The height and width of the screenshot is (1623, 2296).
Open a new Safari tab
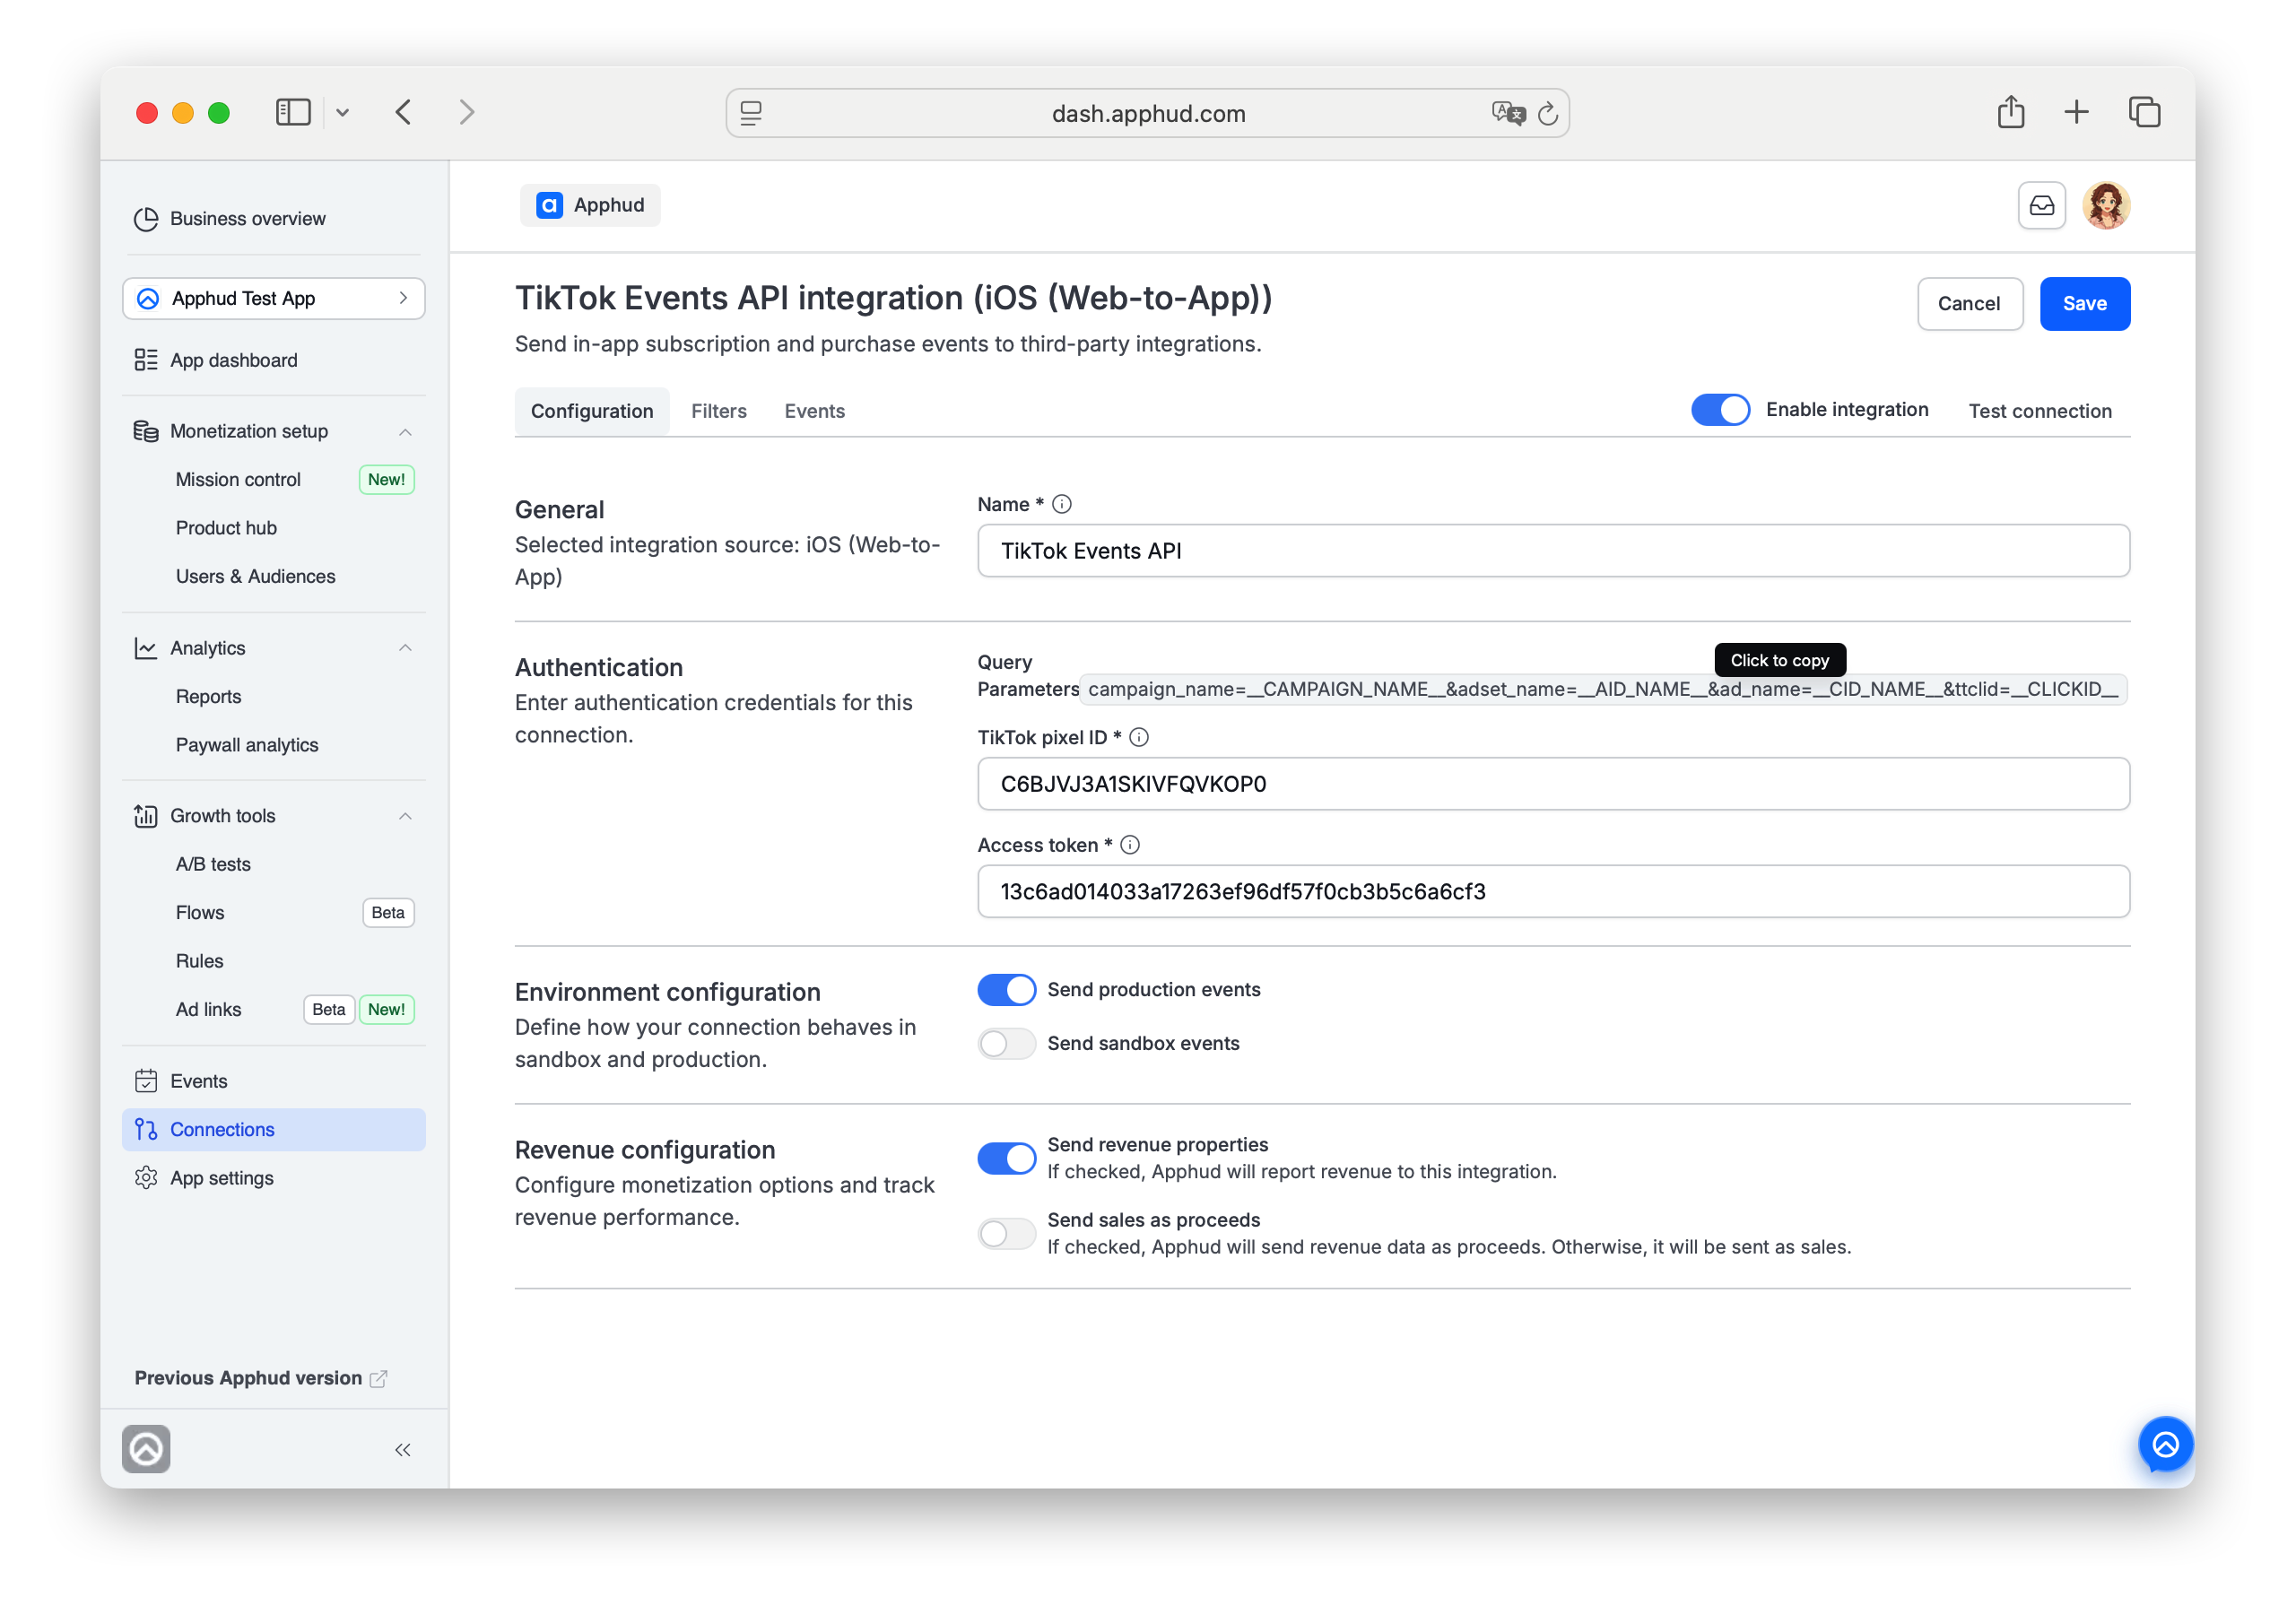pyautogui.click(x=2076, y=112)
